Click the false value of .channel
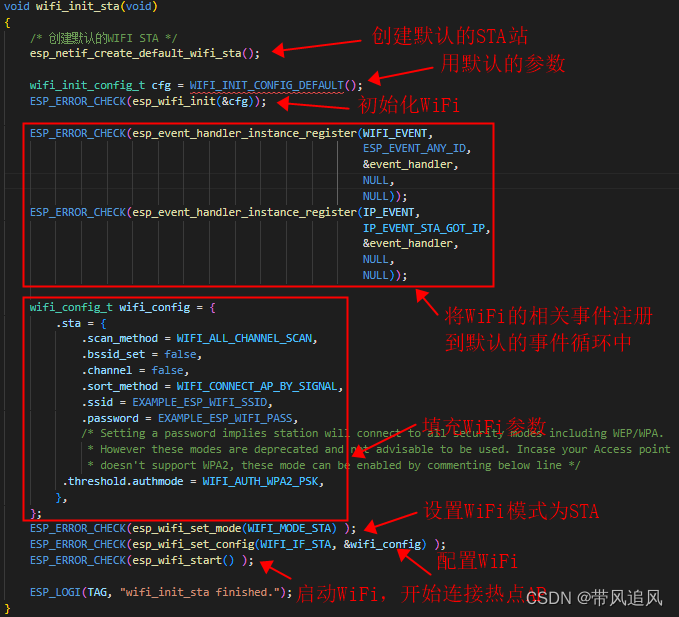The image size is (679, 617). pos(167,371)
